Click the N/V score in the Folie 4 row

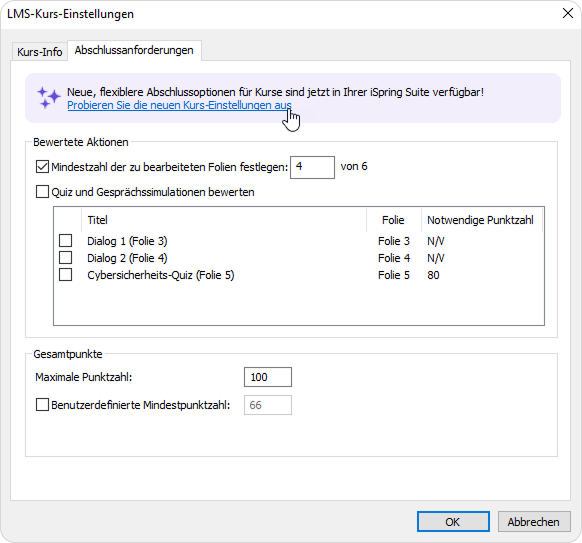click(x=436, y=258)
